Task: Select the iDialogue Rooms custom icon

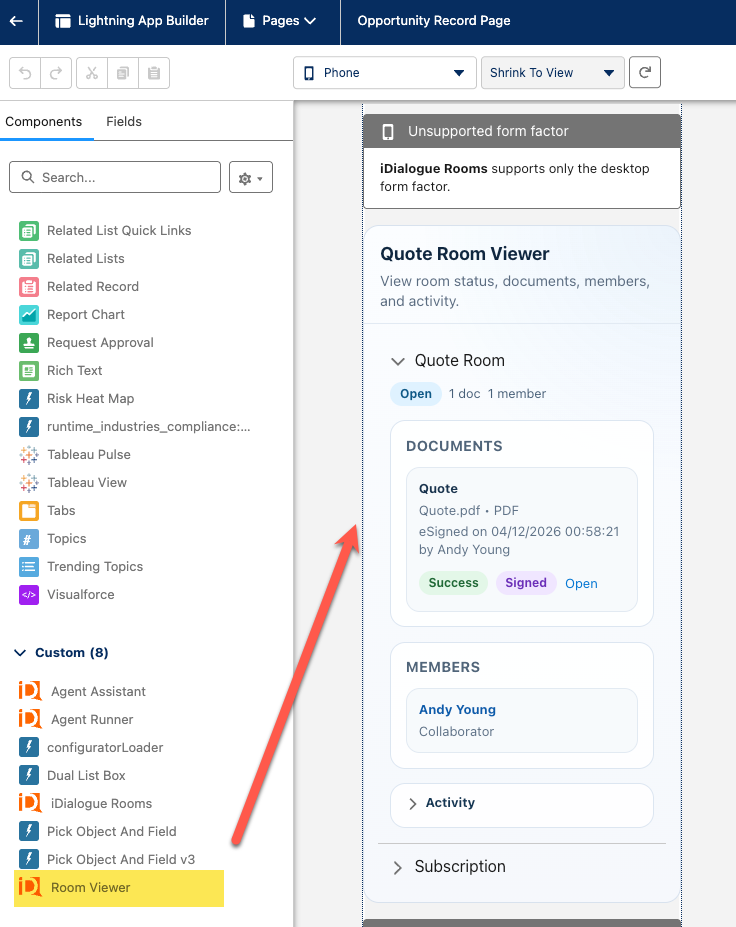Action: pos(30,803)
